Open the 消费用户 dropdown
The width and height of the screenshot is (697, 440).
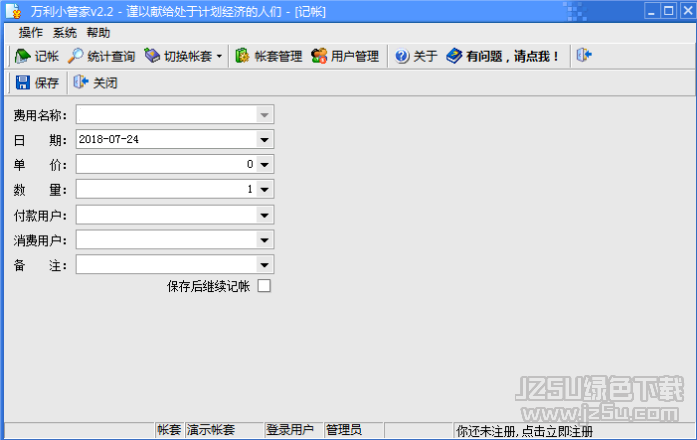[264, 240]
